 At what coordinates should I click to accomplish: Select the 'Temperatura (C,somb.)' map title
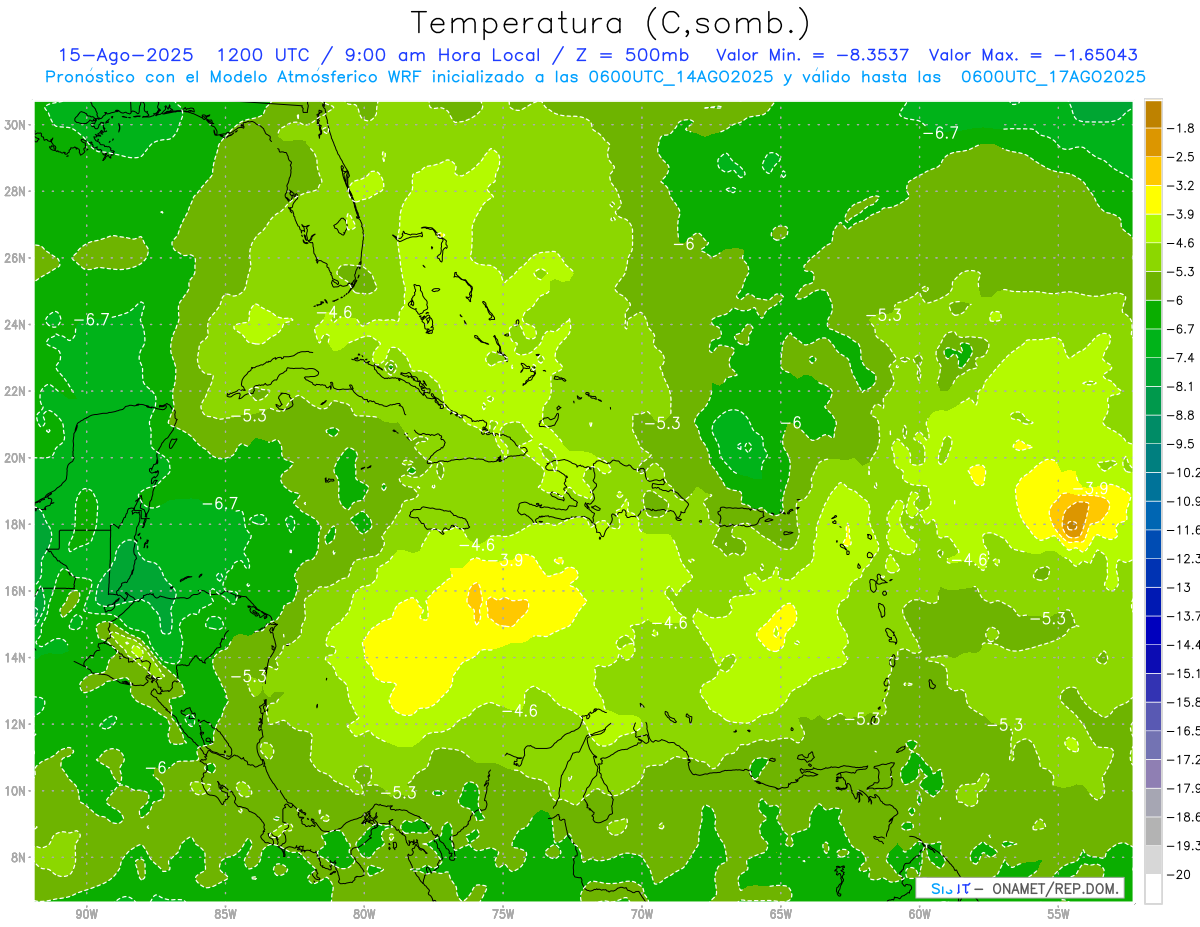(611, 23)
